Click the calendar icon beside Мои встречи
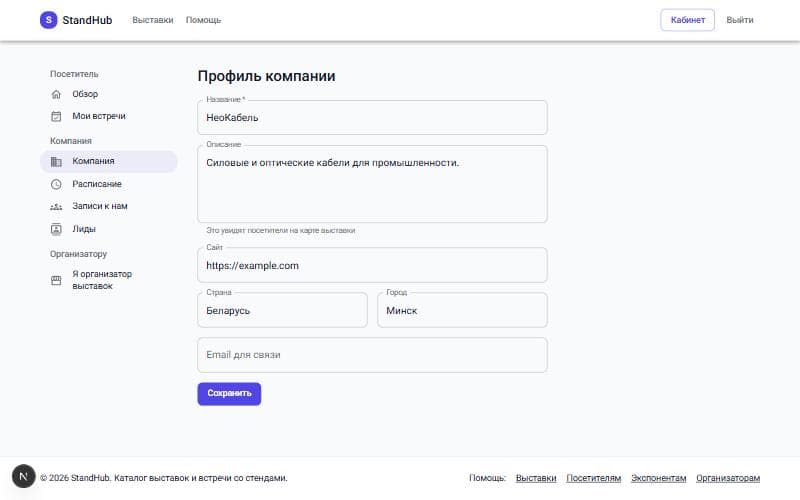Image resolution: width=800 pixels, height=500 pixels. pos(56,116)
